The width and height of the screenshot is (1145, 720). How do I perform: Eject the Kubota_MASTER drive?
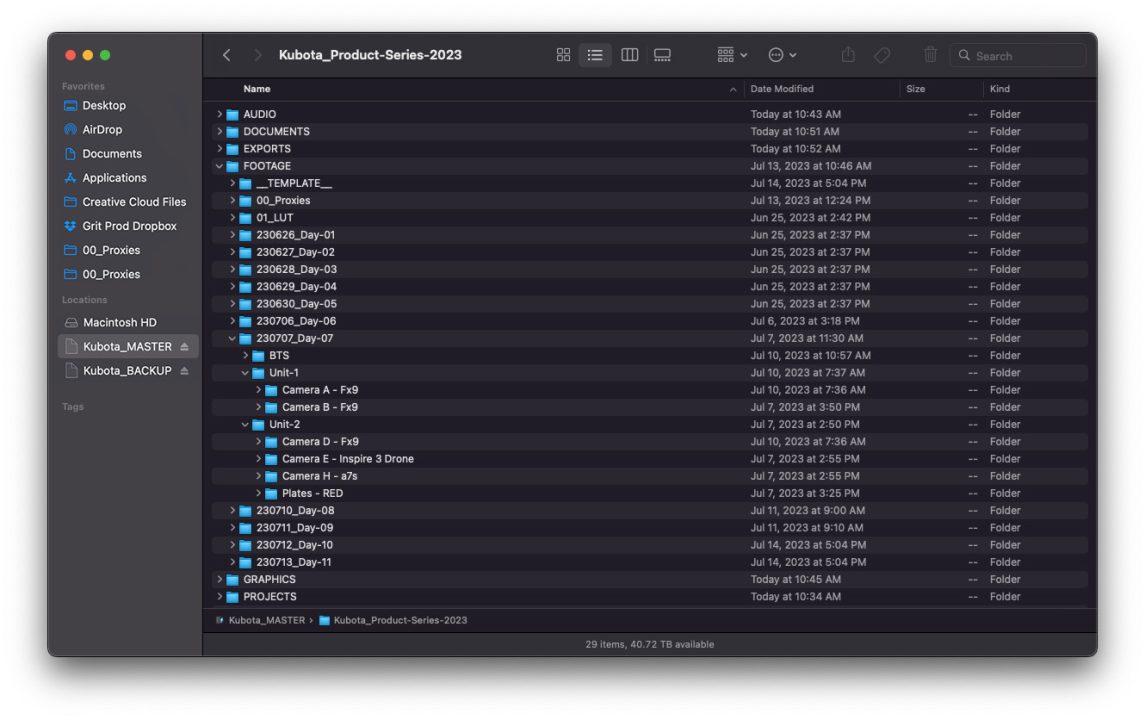185,346
